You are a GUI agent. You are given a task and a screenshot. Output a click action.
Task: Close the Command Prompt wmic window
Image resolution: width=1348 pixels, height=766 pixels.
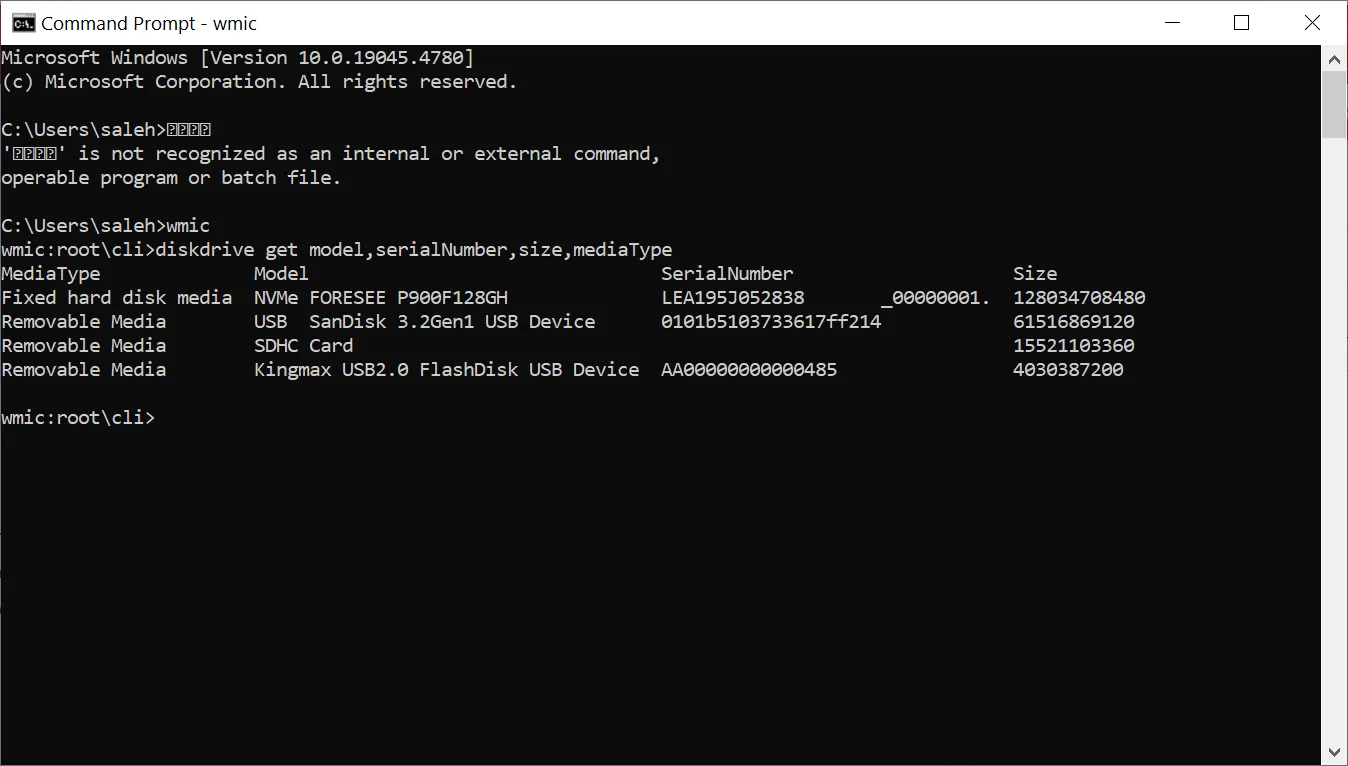pyautogui.click(x=1312, y=23)
